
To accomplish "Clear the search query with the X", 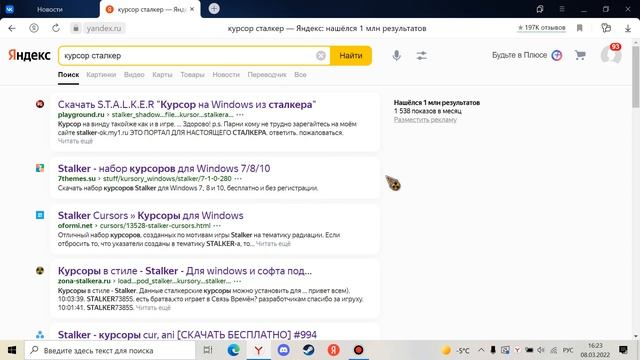I will 321,56.
